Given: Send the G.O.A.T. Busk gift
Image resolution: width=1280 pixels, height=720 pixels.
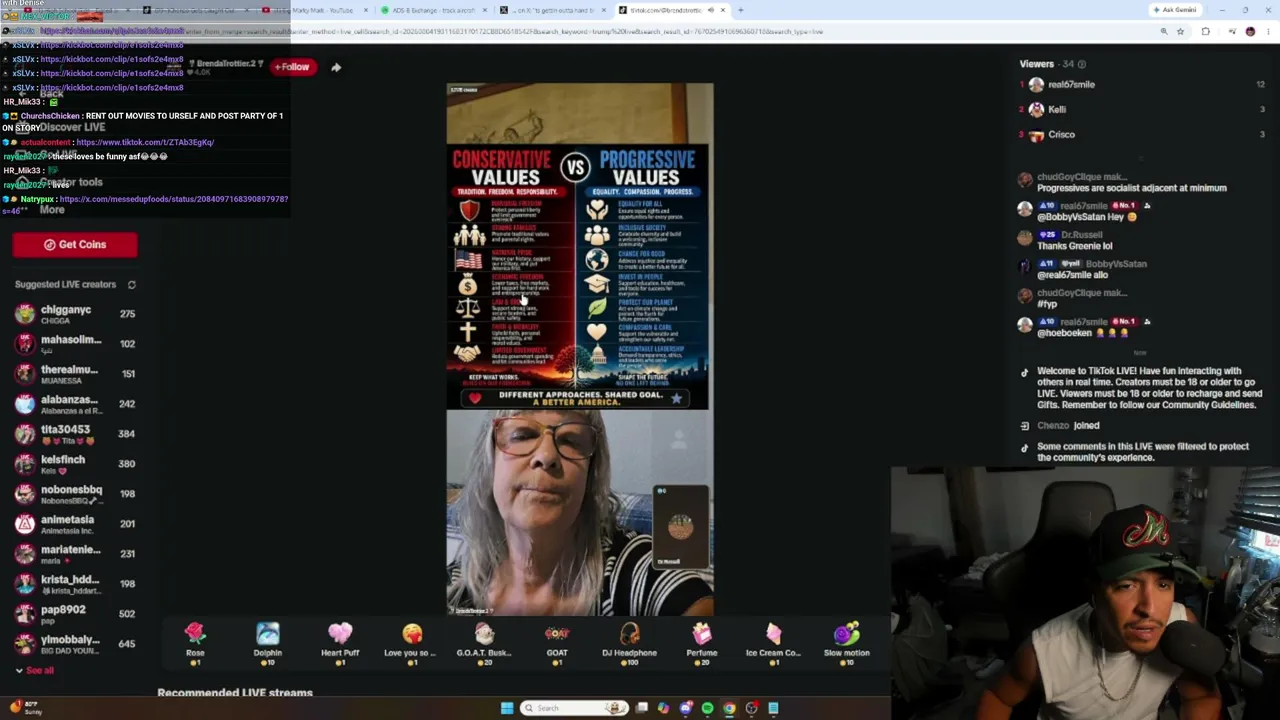Looking at the screenshot, I should point(484,642).
